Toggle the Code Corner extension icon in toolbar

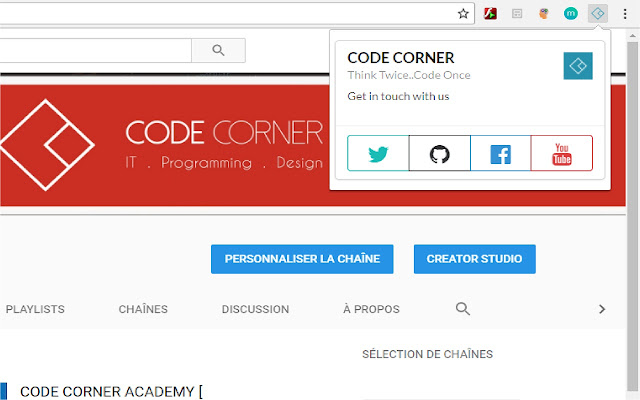coord(598,14)
